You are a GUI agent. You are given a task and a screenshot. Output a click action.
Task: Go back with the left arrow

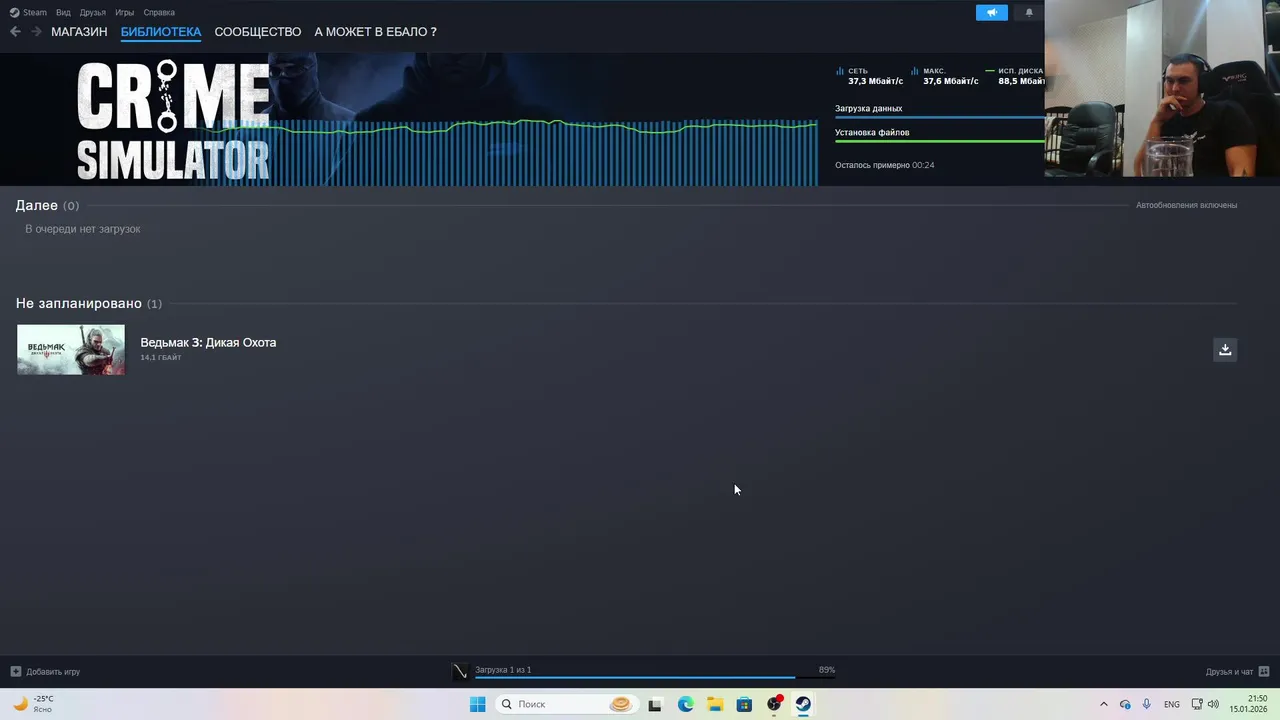point(15,32)
